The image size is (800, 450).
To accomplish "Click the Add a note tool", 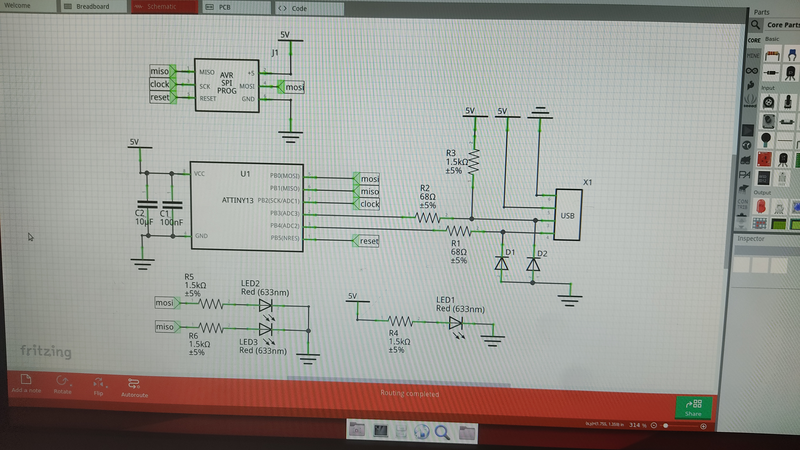I will [x=26, y=382].
